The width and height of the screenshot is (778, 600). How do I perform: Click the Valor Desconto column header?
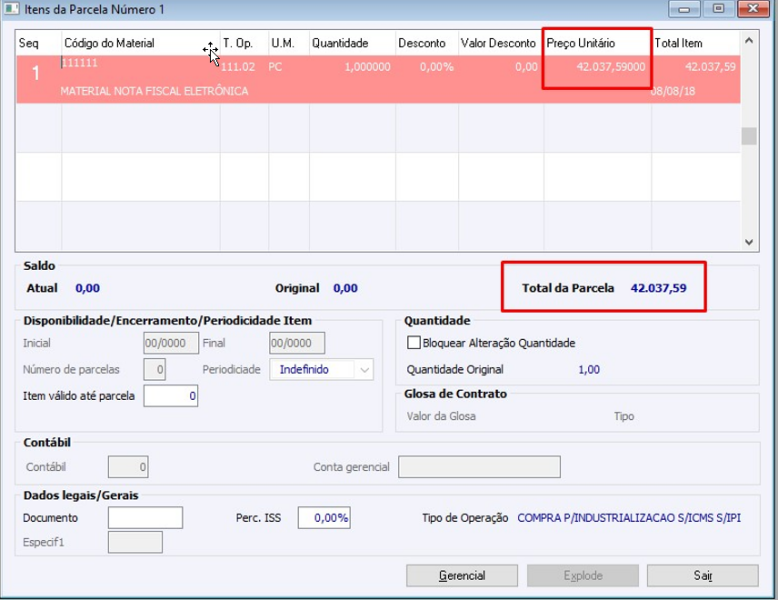click(501, 43)
